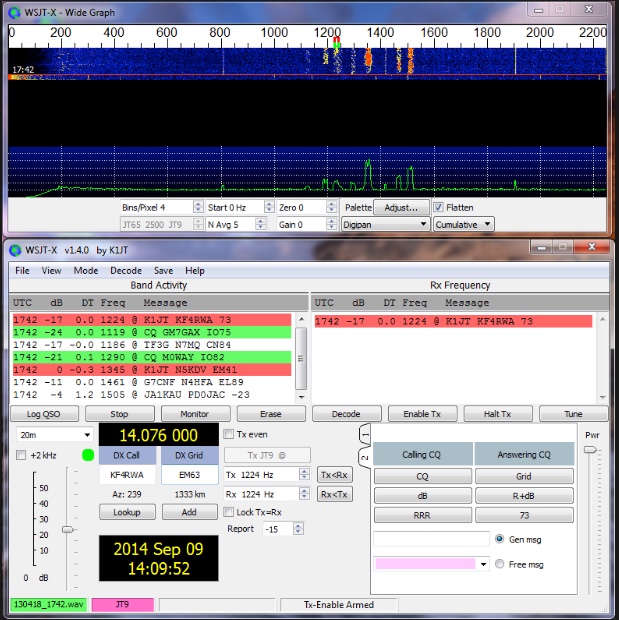Viewport: 619px width, 620px height.
Task: Open the Mode menu
Action: (85, 270)
